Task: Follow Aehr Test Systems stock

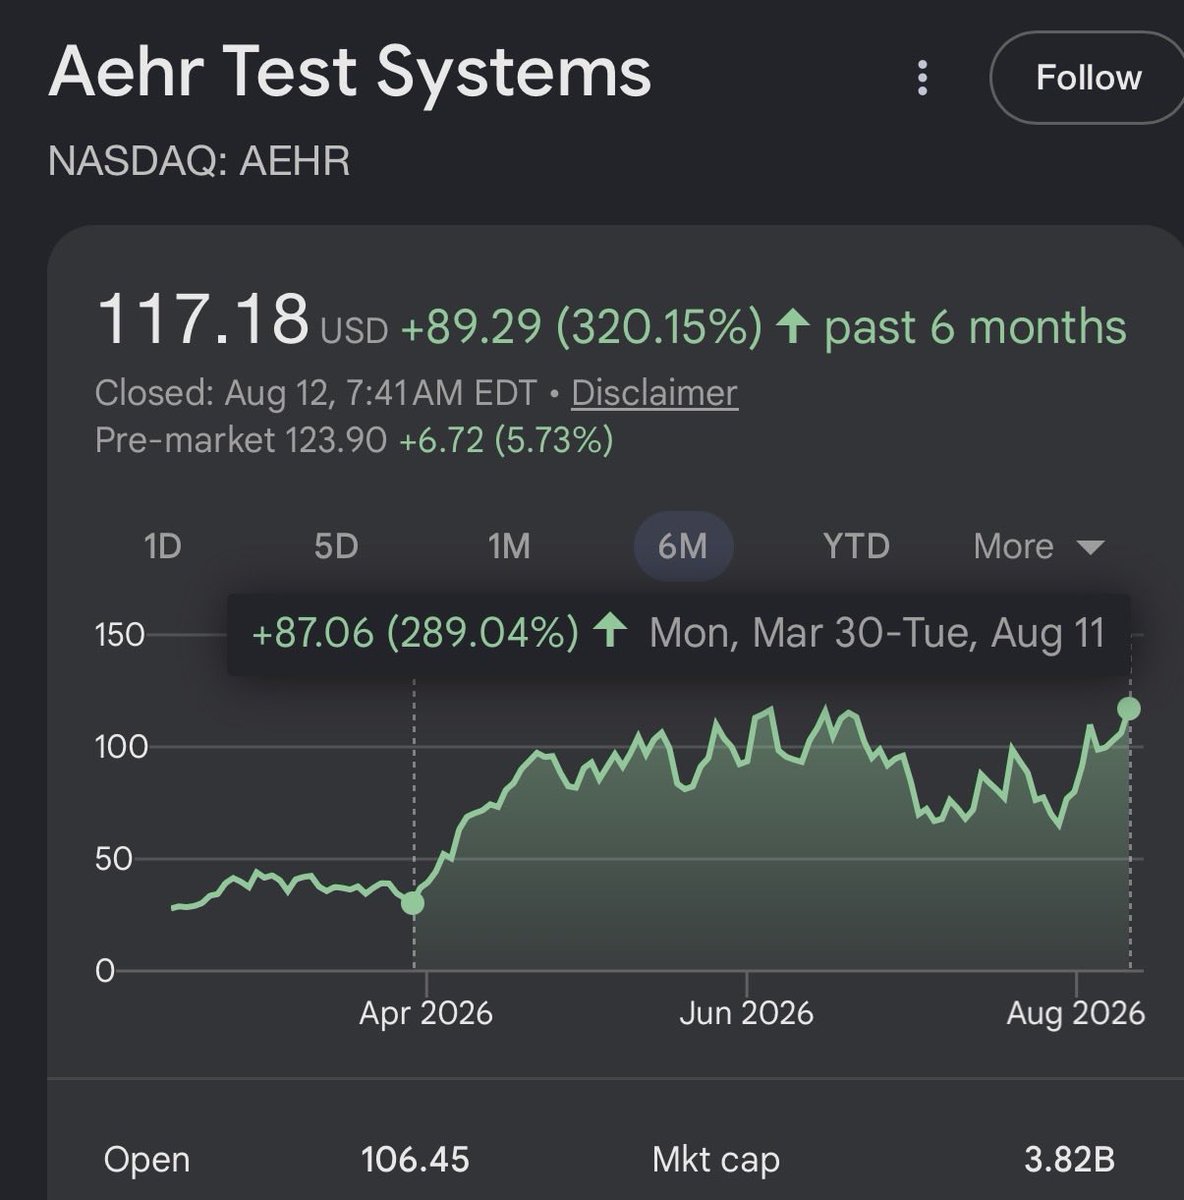Action: [1088, 78]
